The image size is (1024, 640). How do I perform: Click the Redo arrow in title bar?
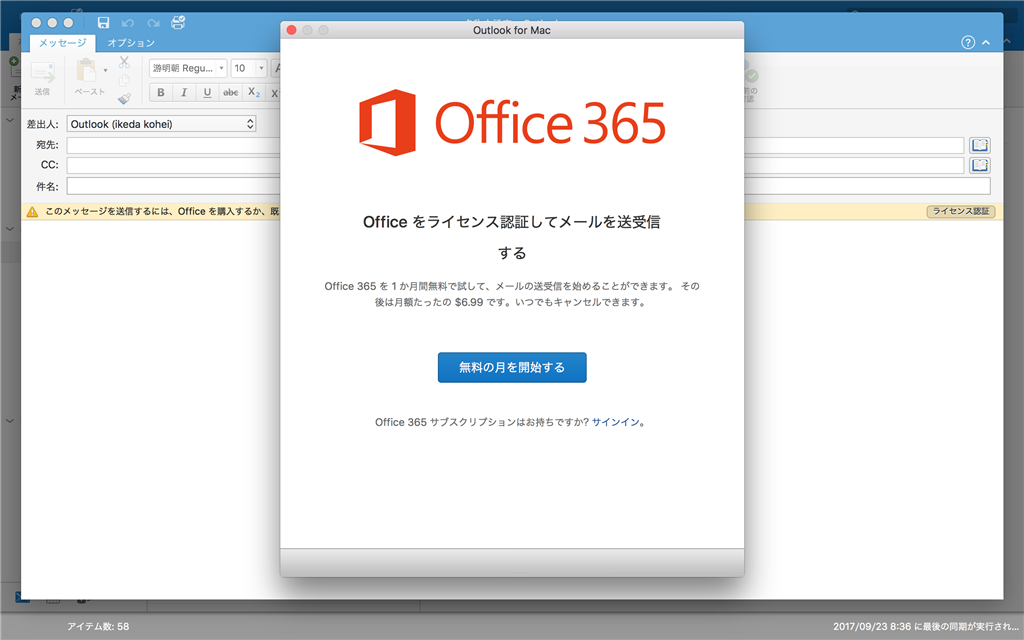tap(153, 23)
